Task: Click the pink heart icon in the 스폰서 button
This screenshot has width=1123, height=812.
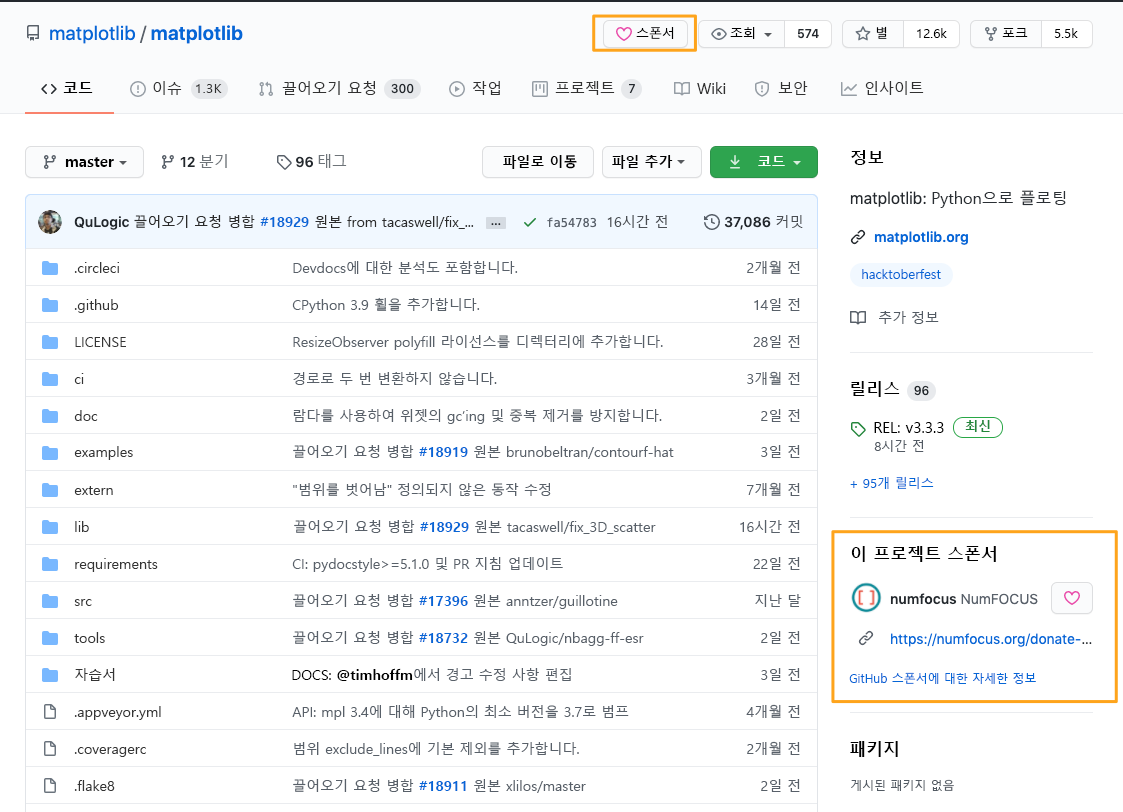Action: [x=623, y=34]
